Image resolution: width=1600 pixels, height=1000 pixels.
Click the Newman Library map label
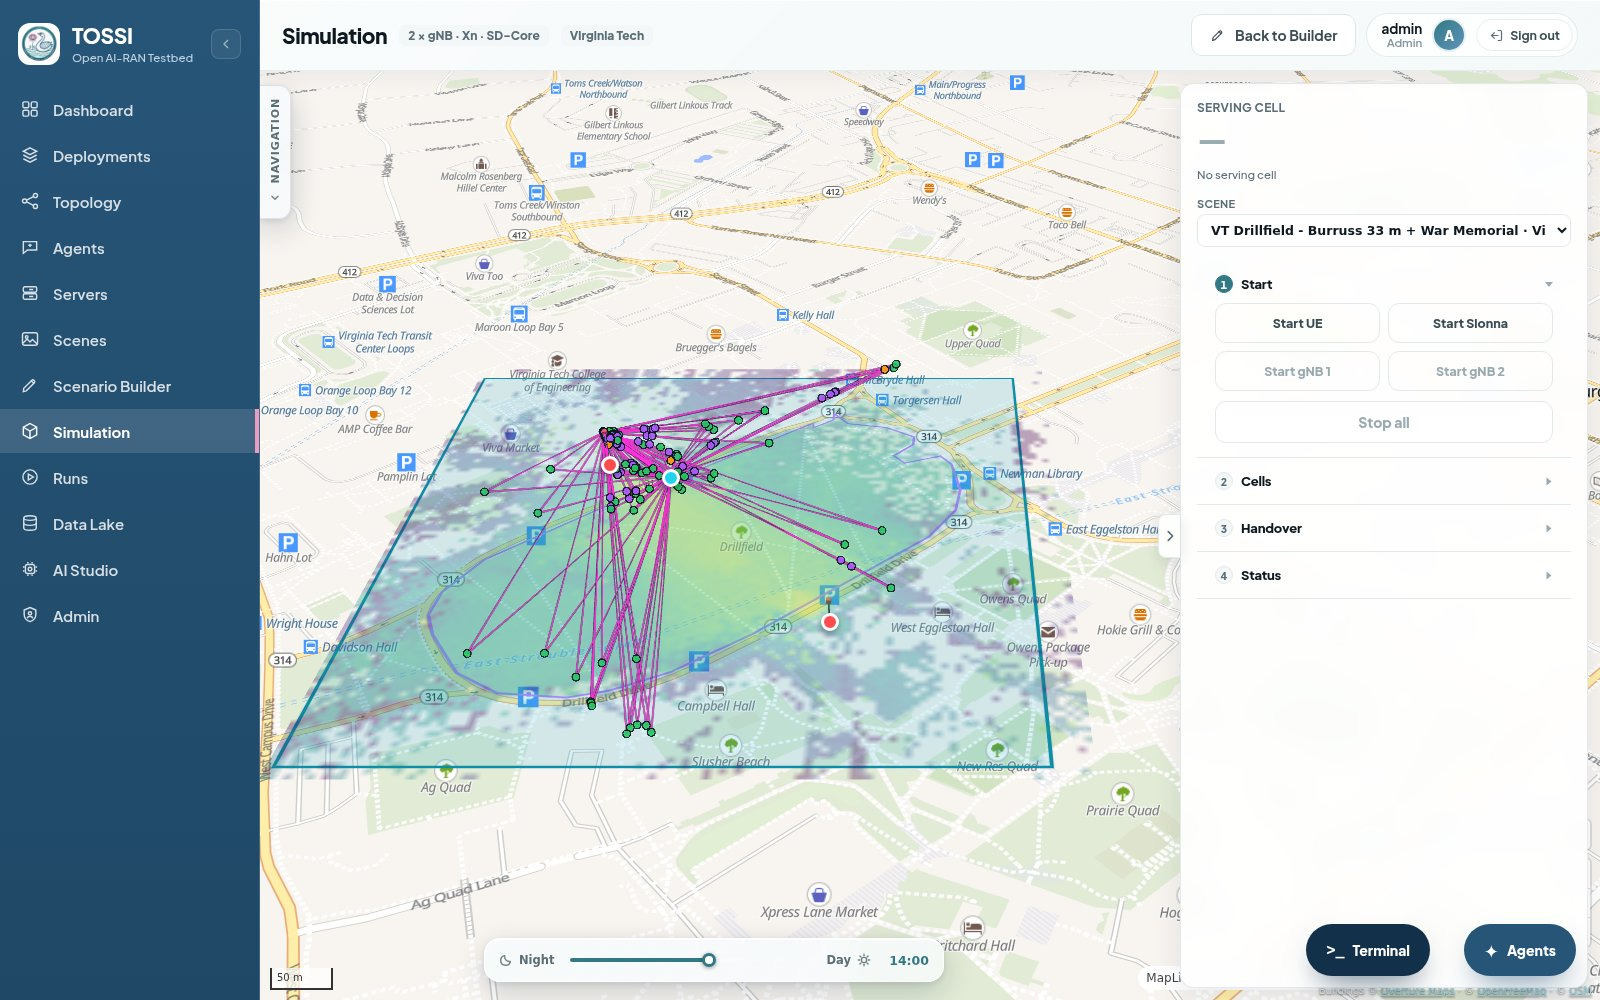pyautogui.click(x=1041, y=473)
